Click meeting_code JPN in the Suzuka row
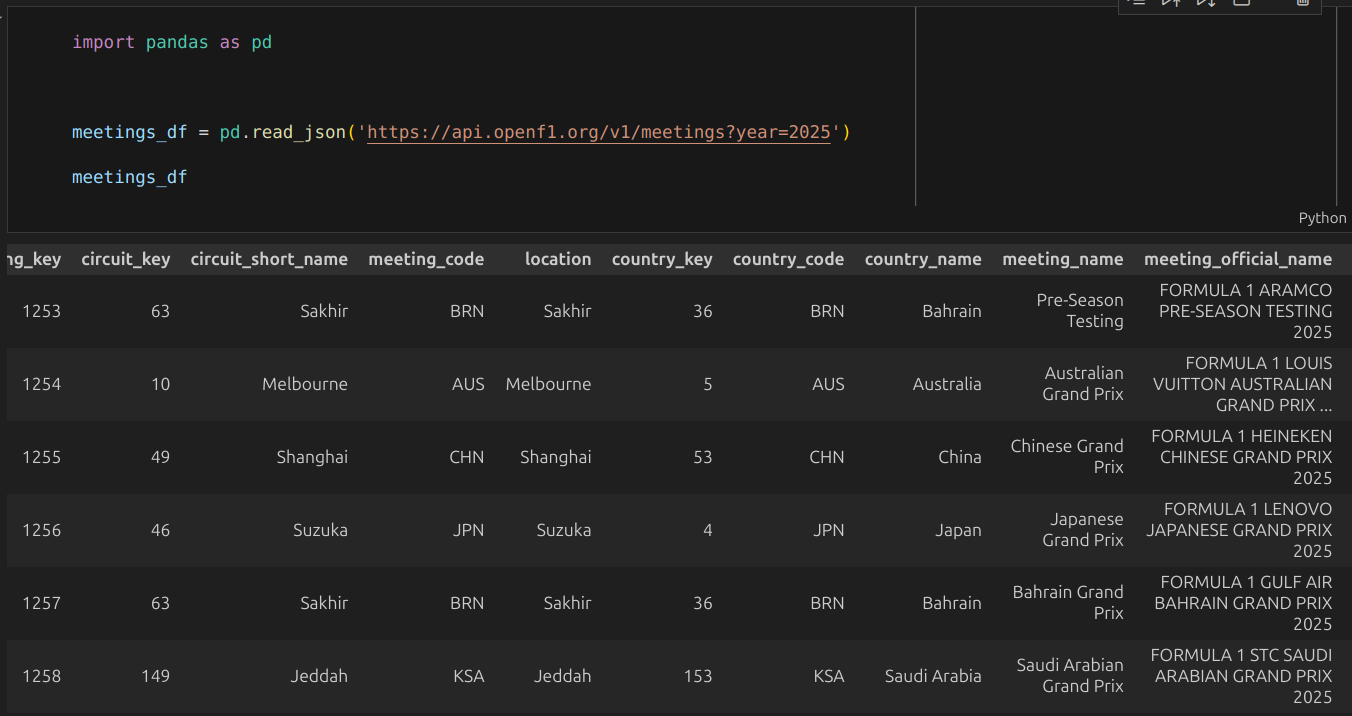Viewport: 1352px width, 716px height. tap(469, 530)
